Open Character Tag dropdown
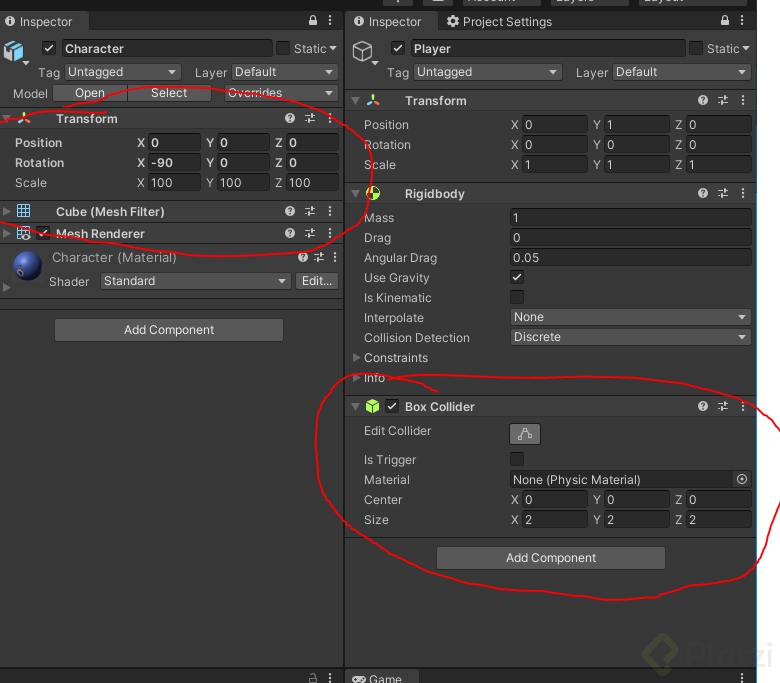This screenshot has width=780, height=683. (122, 72)
